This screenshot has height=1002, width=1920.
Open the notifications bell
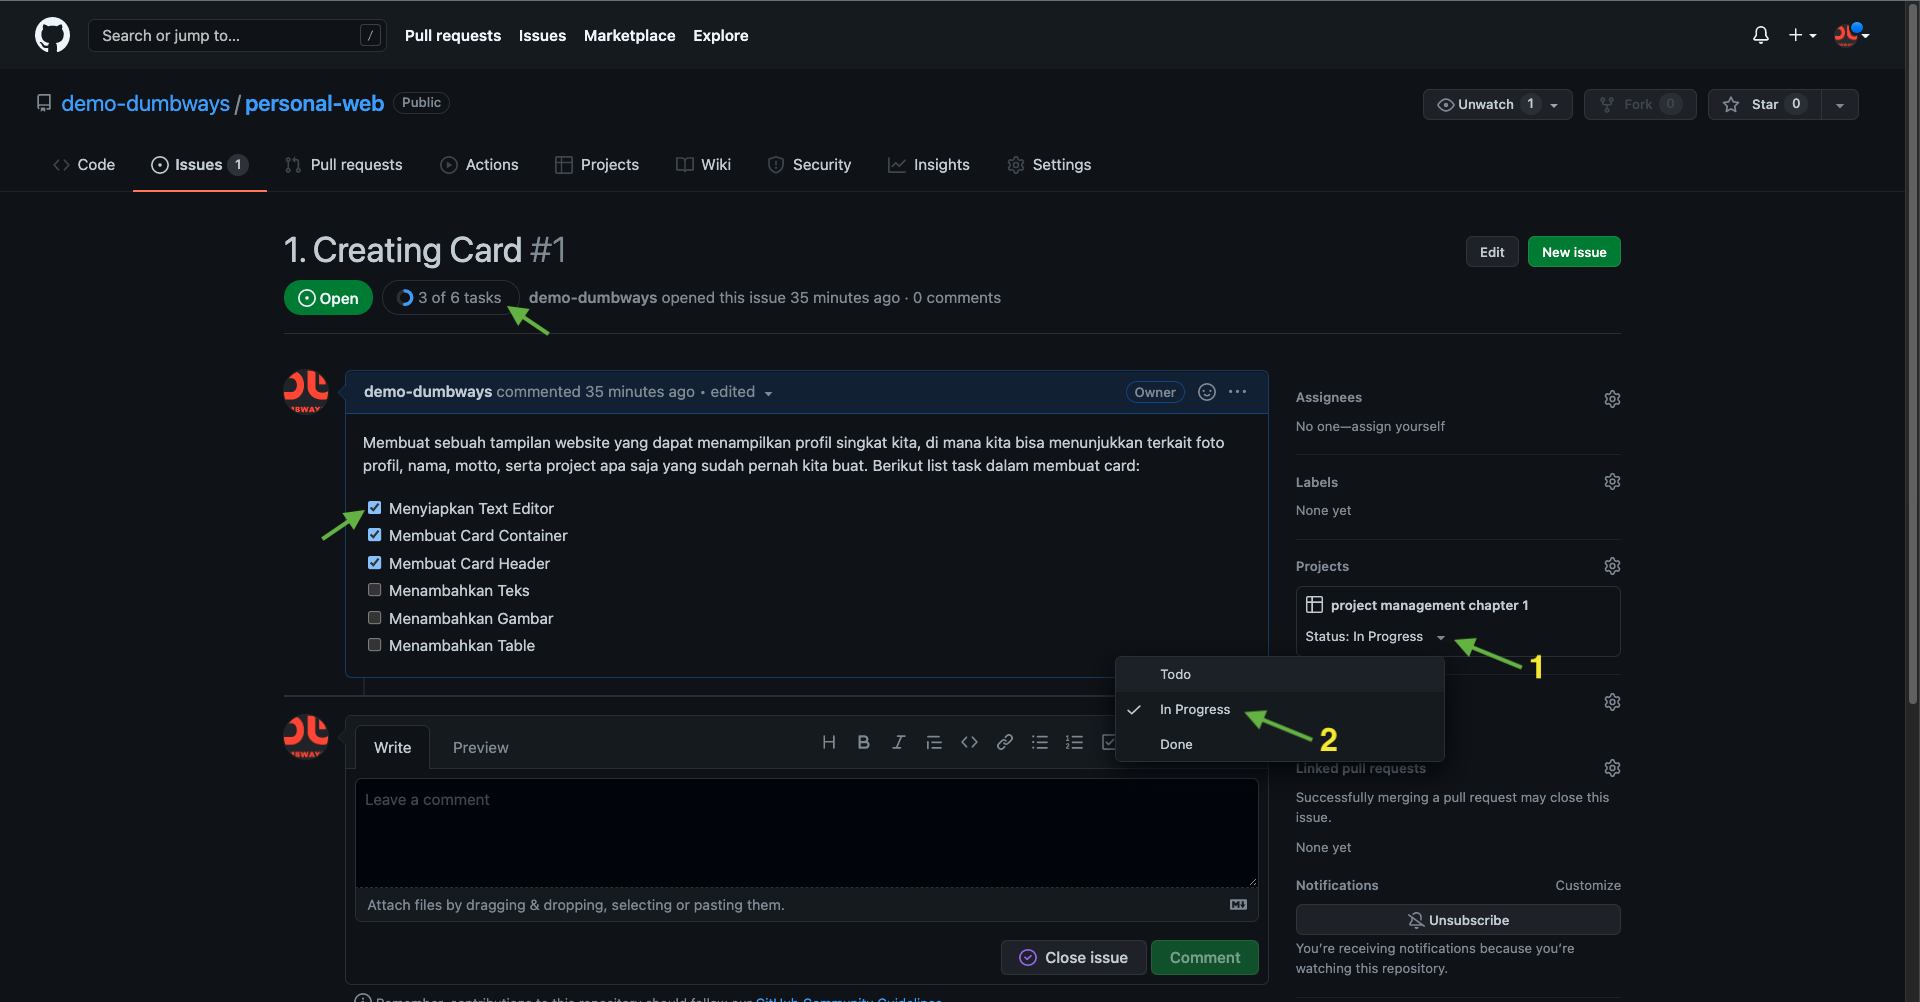1760,35
